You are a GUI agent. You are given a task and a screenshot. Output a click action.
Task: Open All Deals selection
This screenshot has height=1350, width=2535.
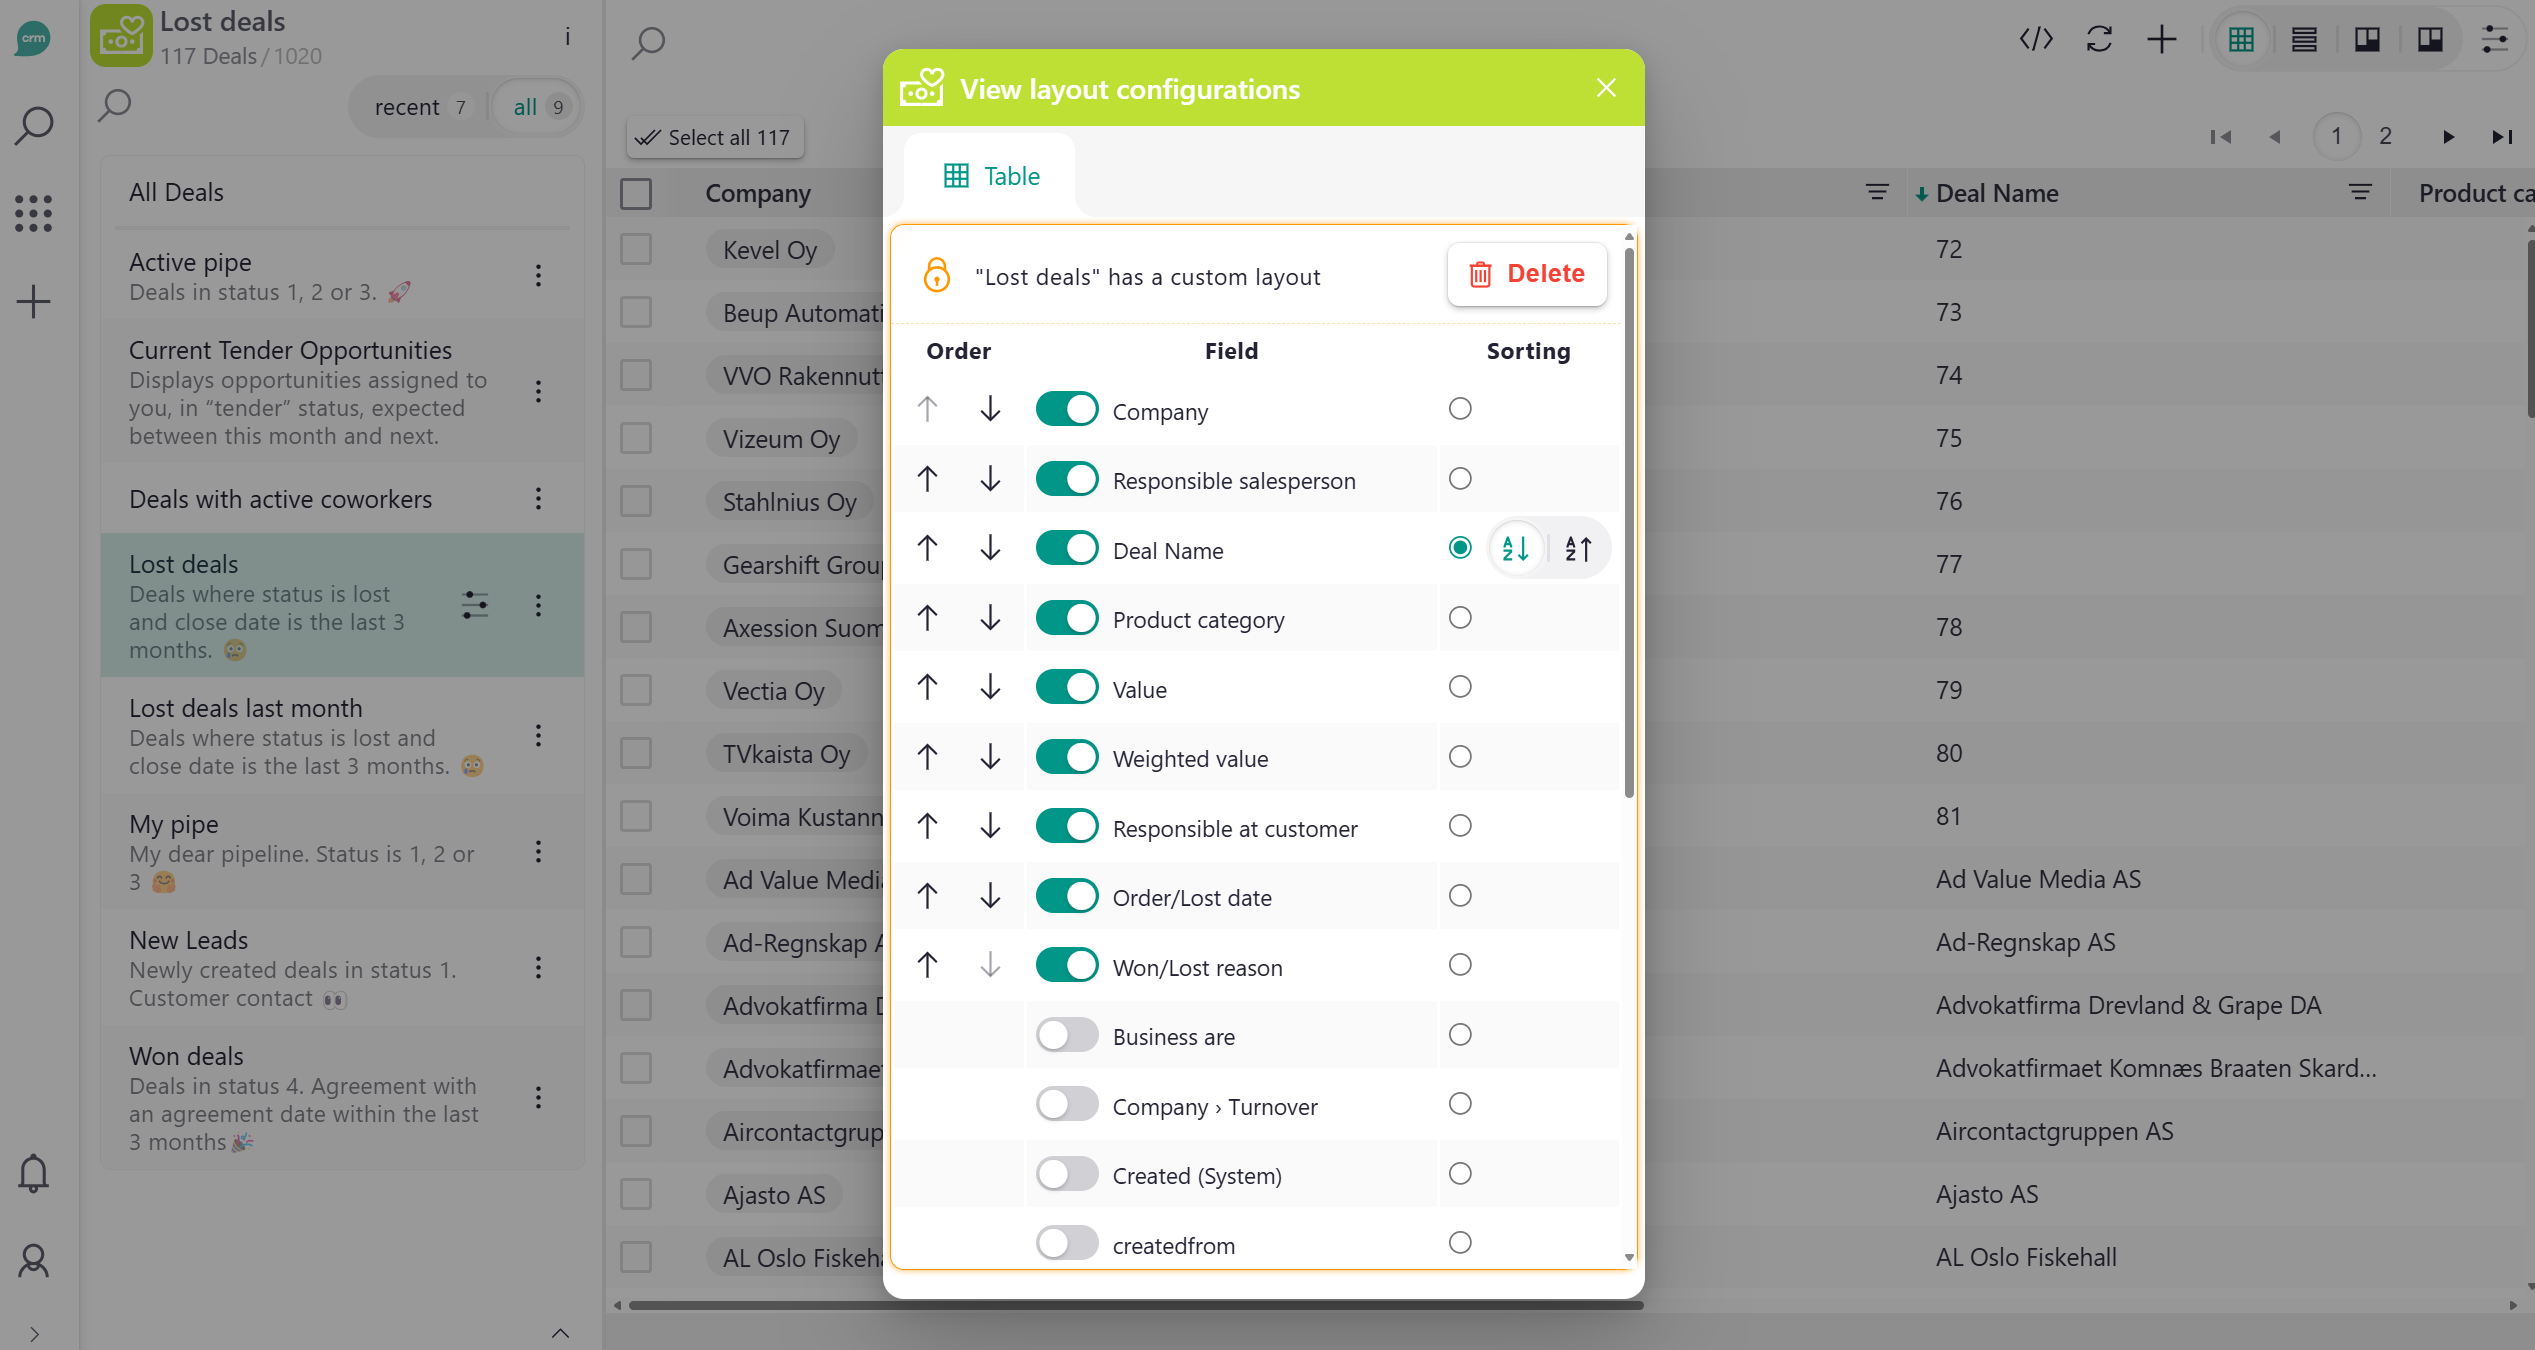coord(343,193)
